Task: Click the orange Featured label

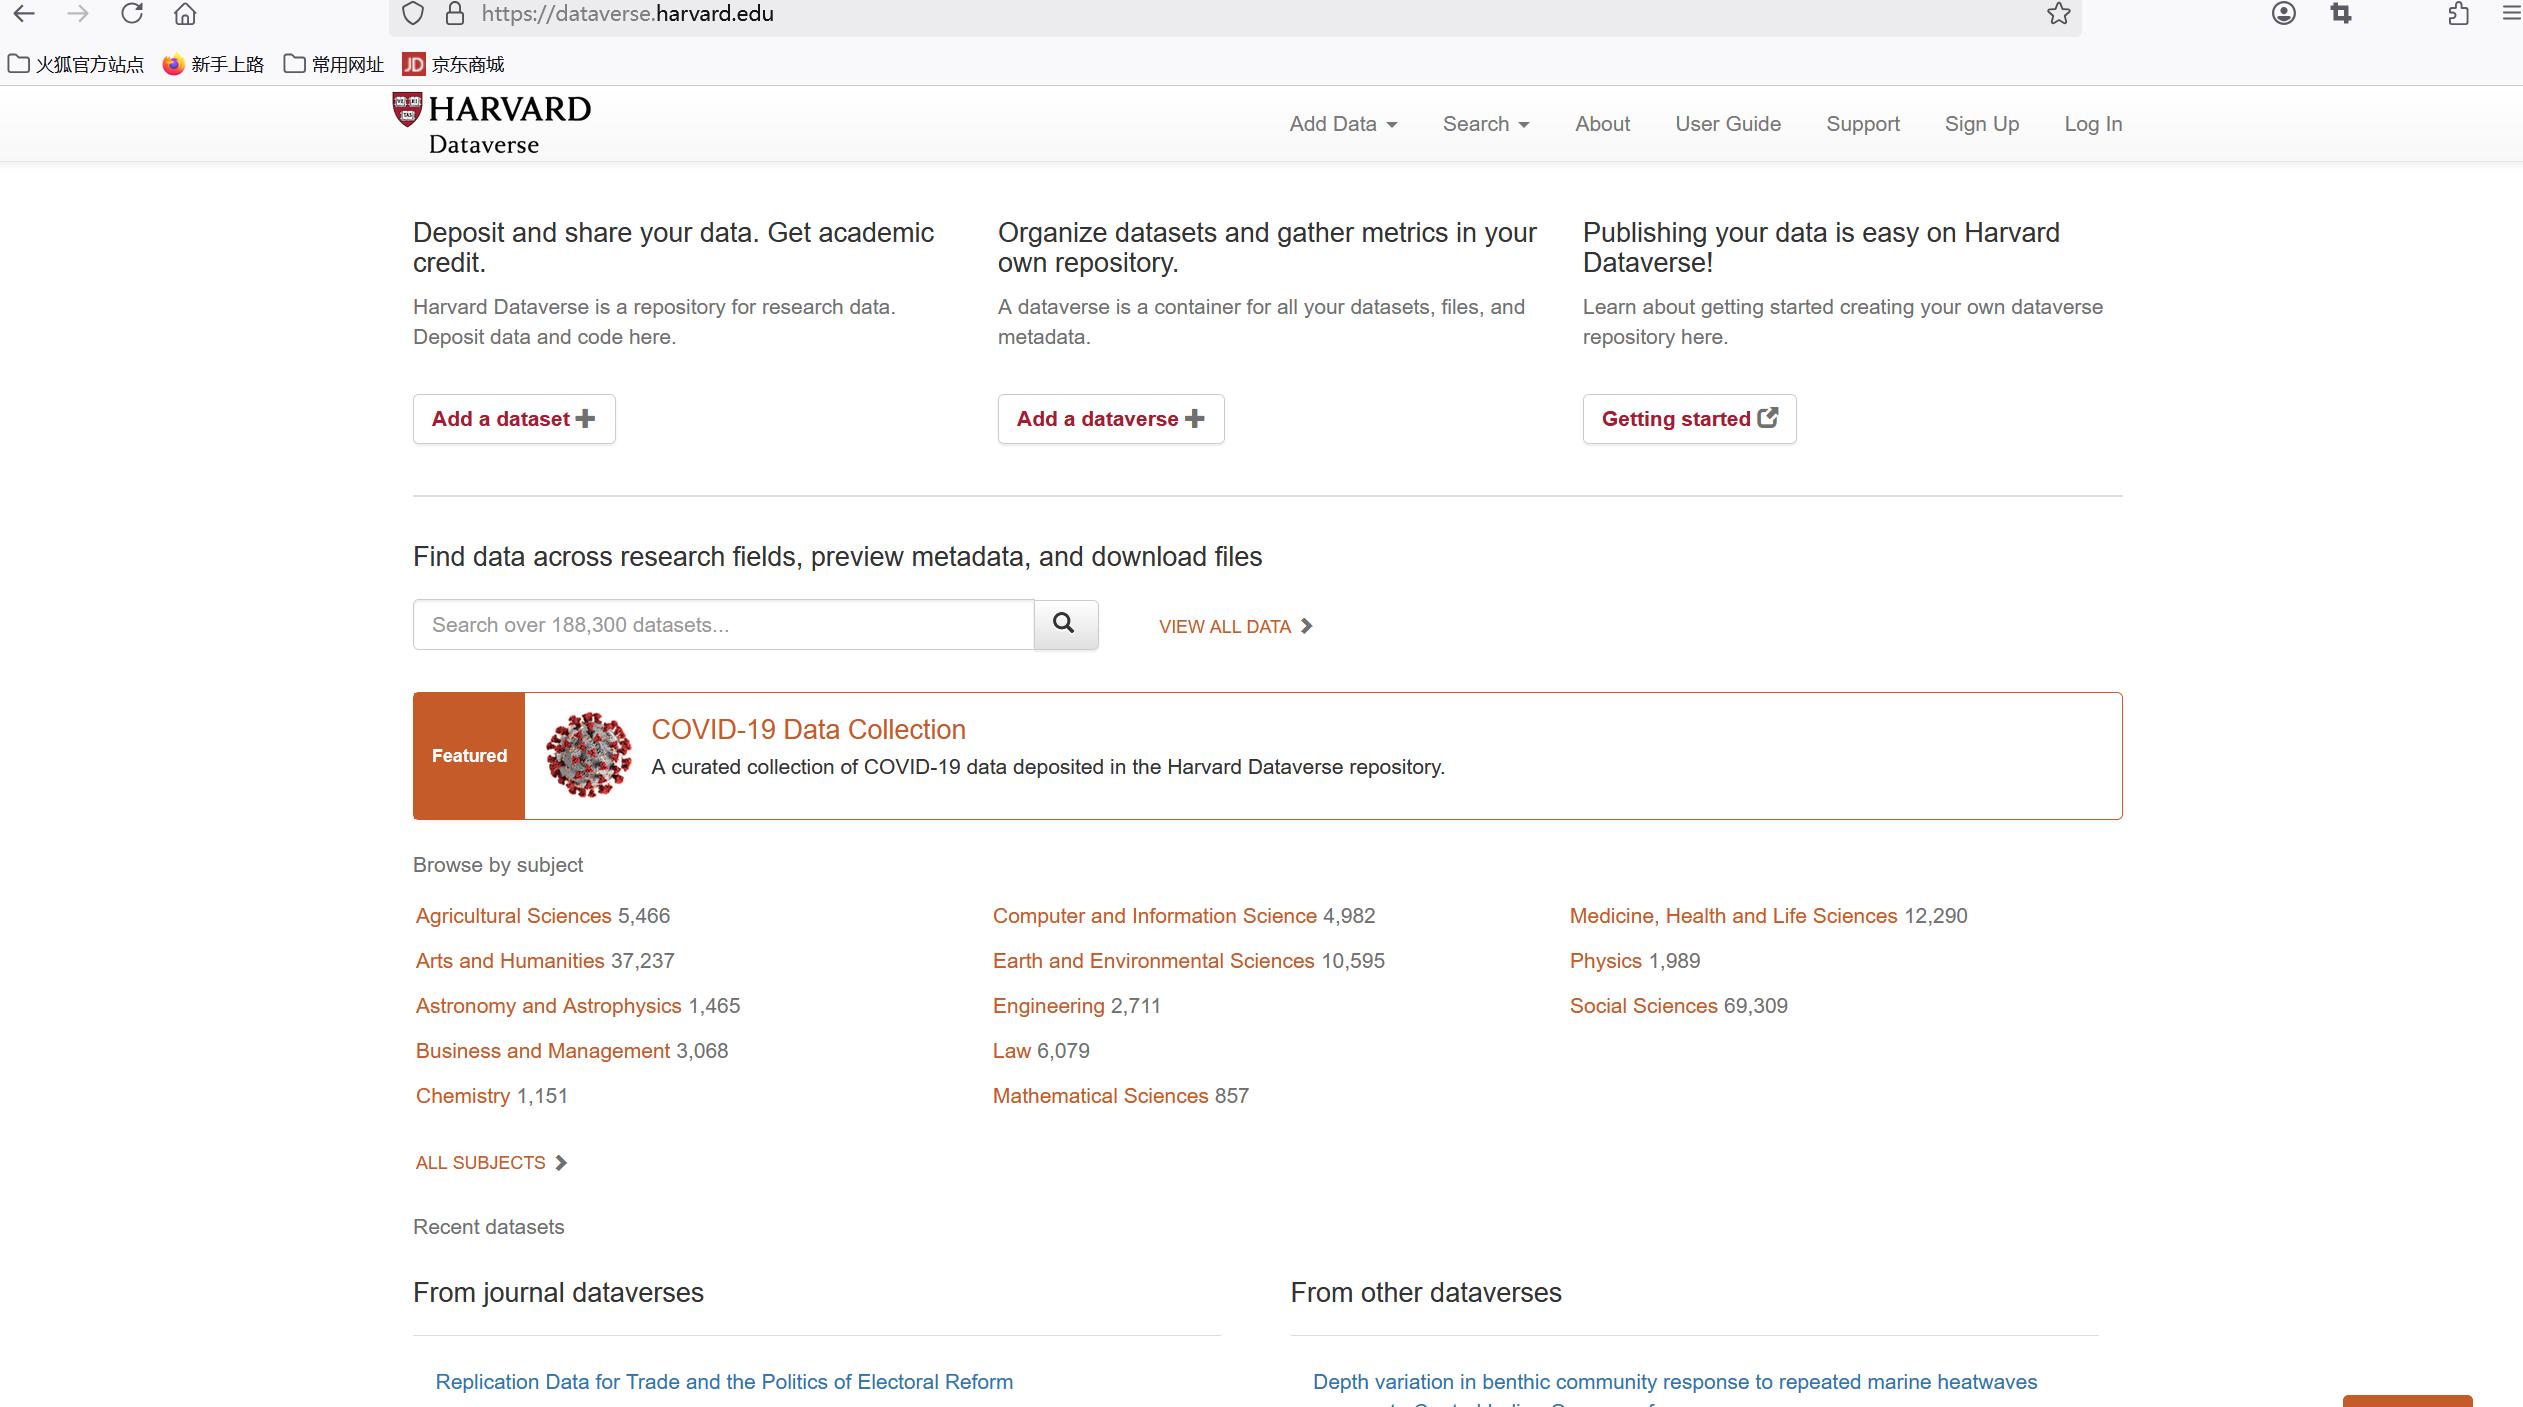Action: pyautogui.click(x=469, y=756)
